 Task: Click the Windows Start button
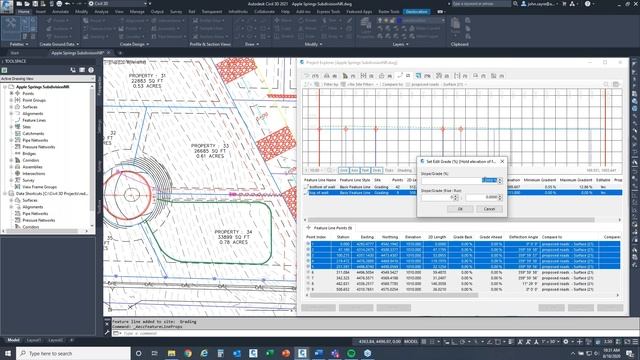(x=8, y=353)
